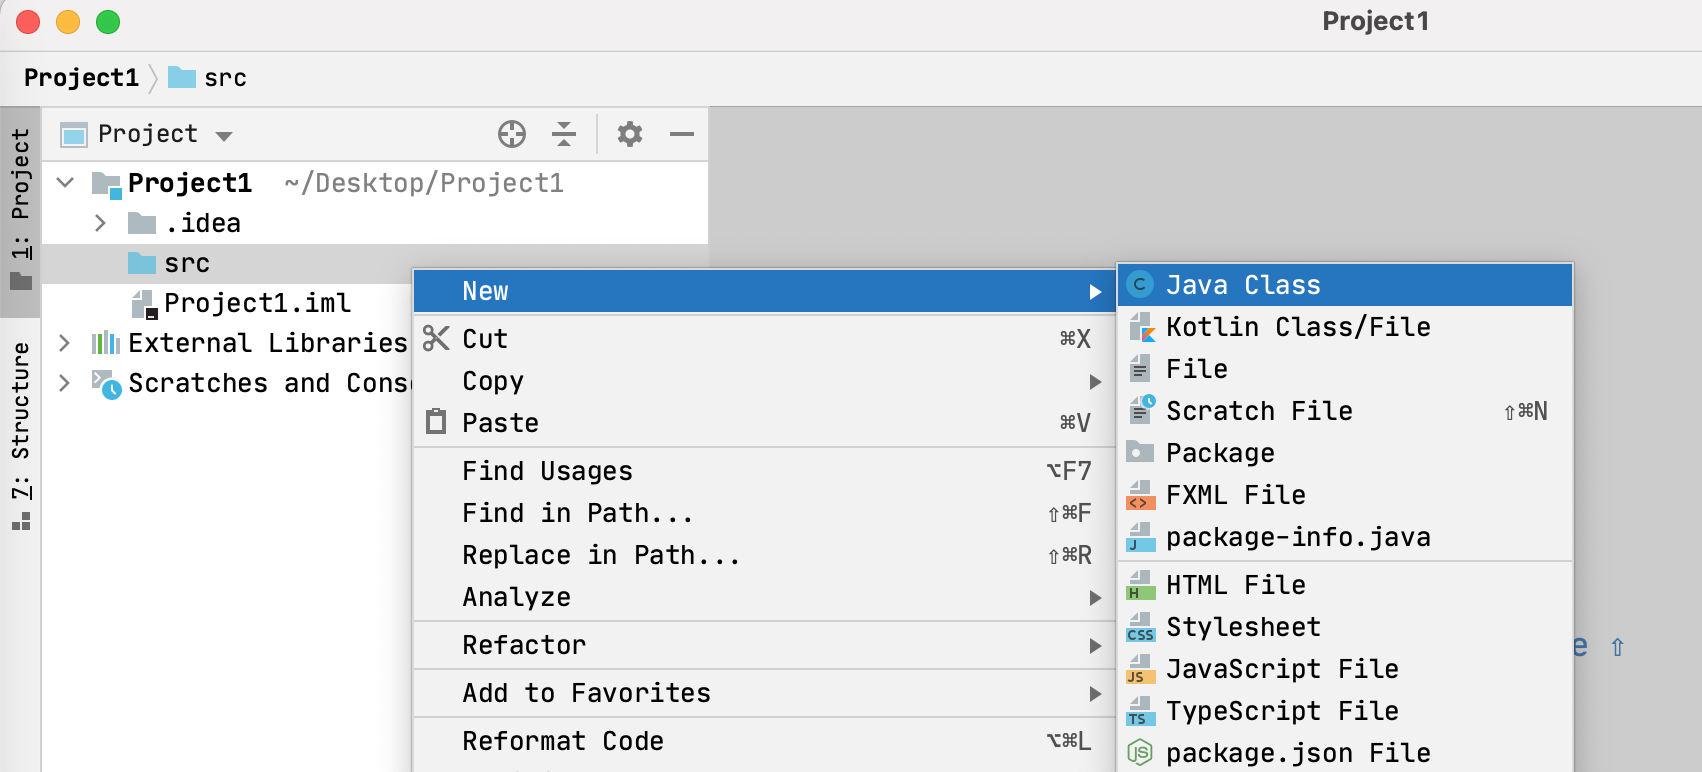This screenshot has width=1702, height=772.
Task: Open the Project view dropdown arrow
Action: click(x=224, y=136)
